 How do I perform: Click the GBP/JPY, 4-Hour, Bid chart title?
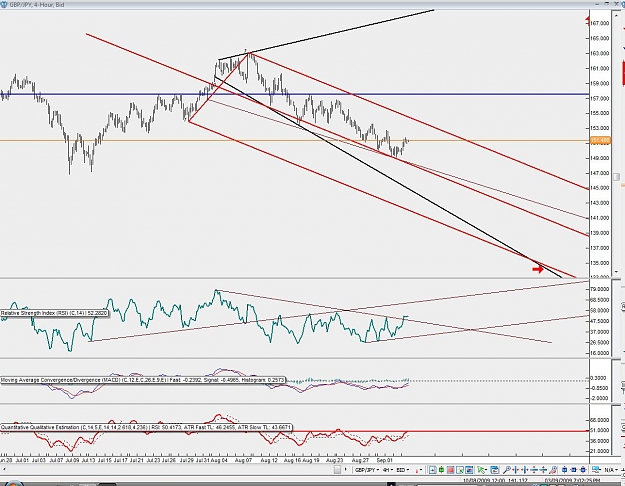[x=37, y=4]
